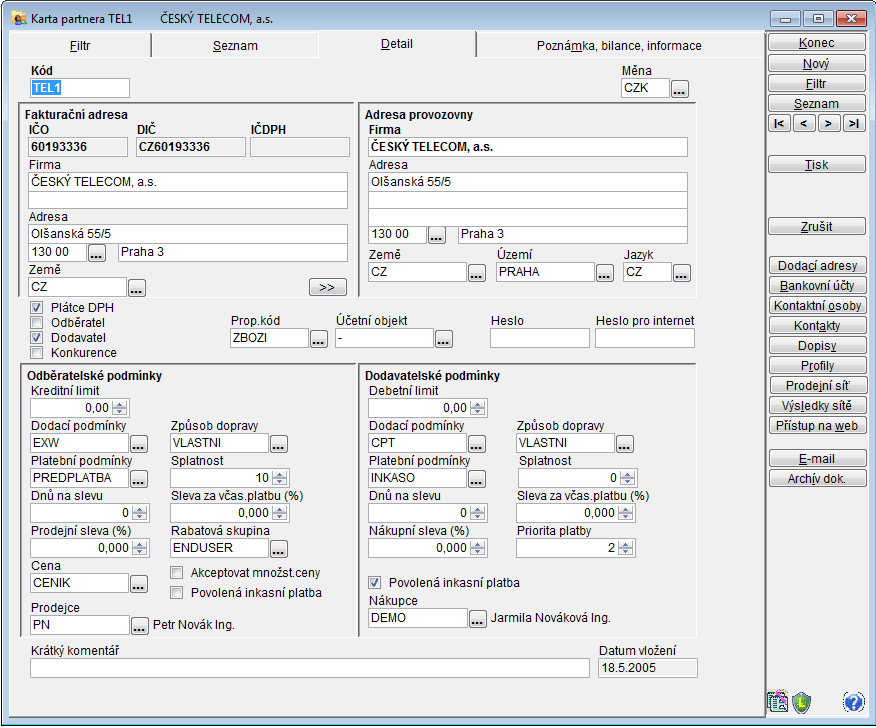Enable the Konkurence checkbox
The height and width of the screenshot is (728, 876).
(x=37, y=353)
